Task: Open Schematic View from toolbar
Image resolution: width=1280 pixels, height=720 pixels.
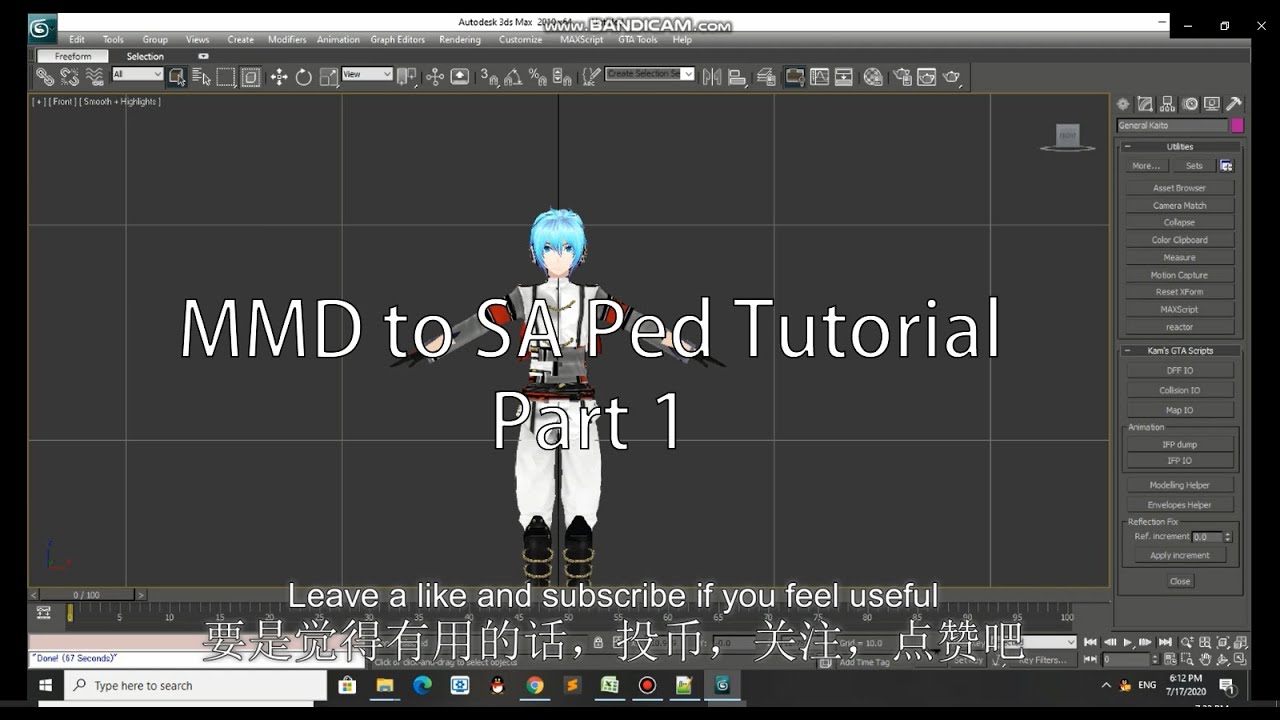Action: 844,76
